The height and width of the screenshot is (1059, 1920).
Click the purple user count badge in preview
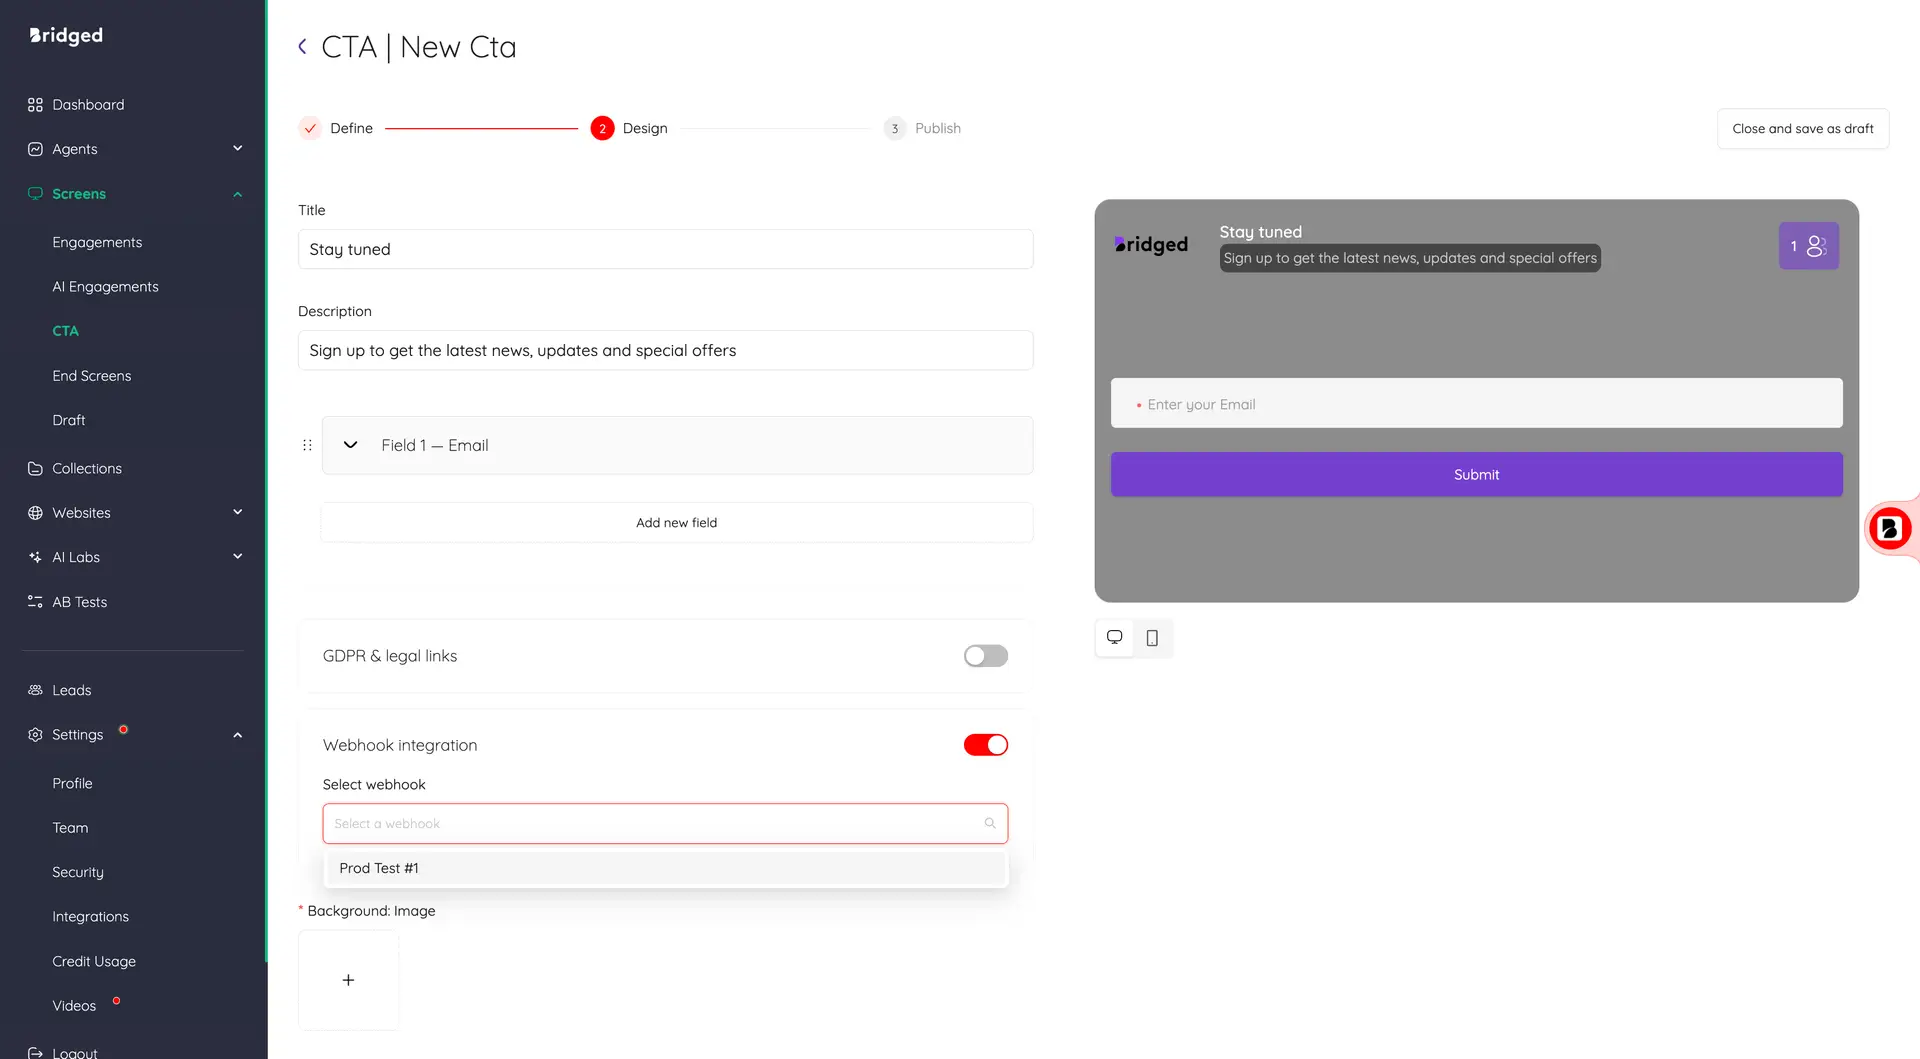[1808, 246]
